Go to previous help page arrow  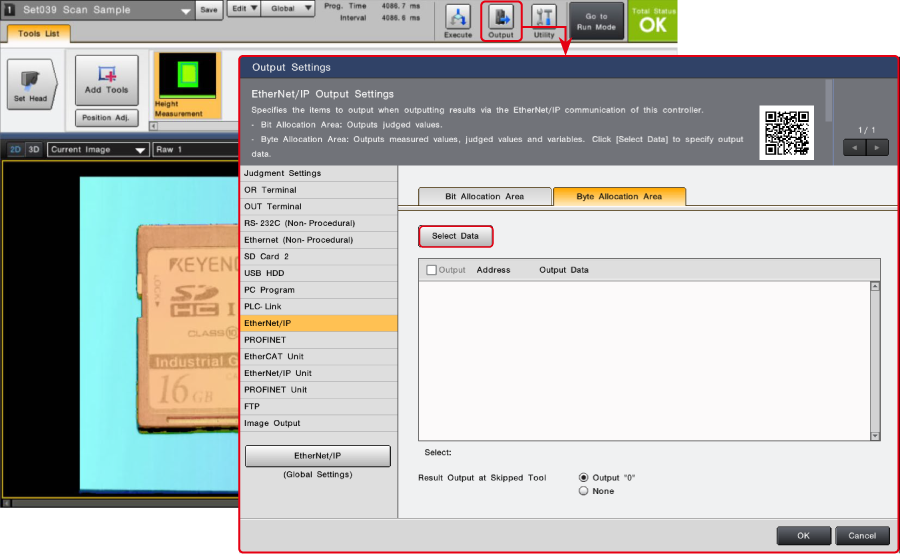click(854, 147)
